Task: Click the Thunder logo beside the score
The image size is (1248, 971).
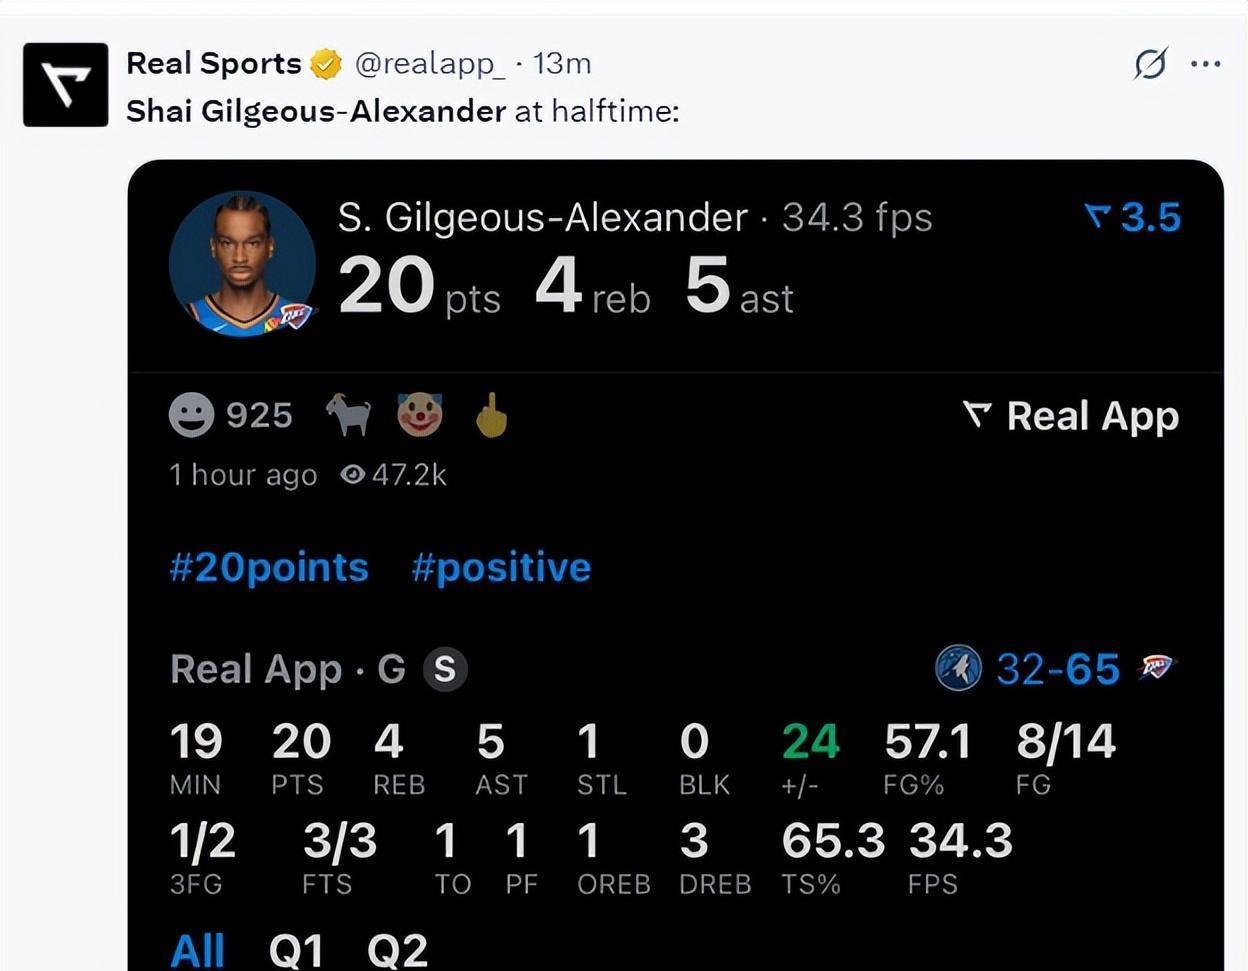Action: 1157,668
